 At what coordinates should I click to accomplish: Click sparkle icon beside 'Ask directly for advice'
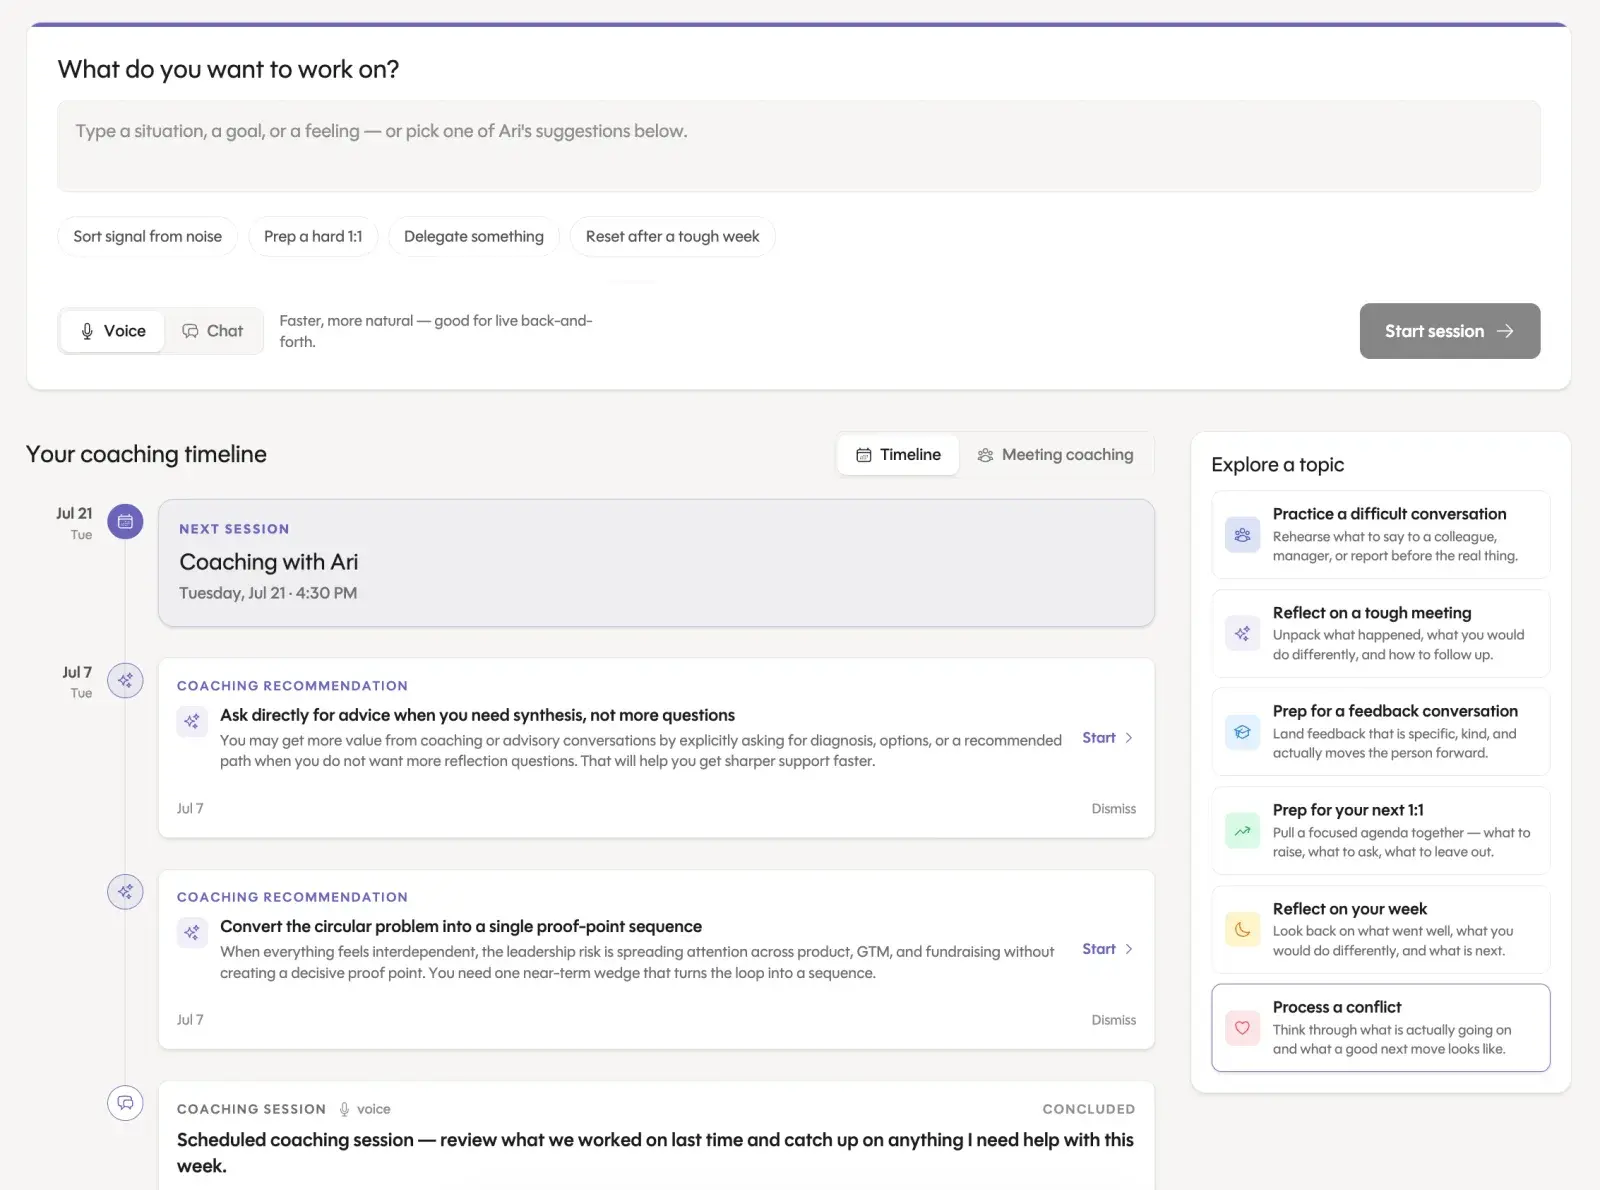pyautogui.click(x=192, y=721)
